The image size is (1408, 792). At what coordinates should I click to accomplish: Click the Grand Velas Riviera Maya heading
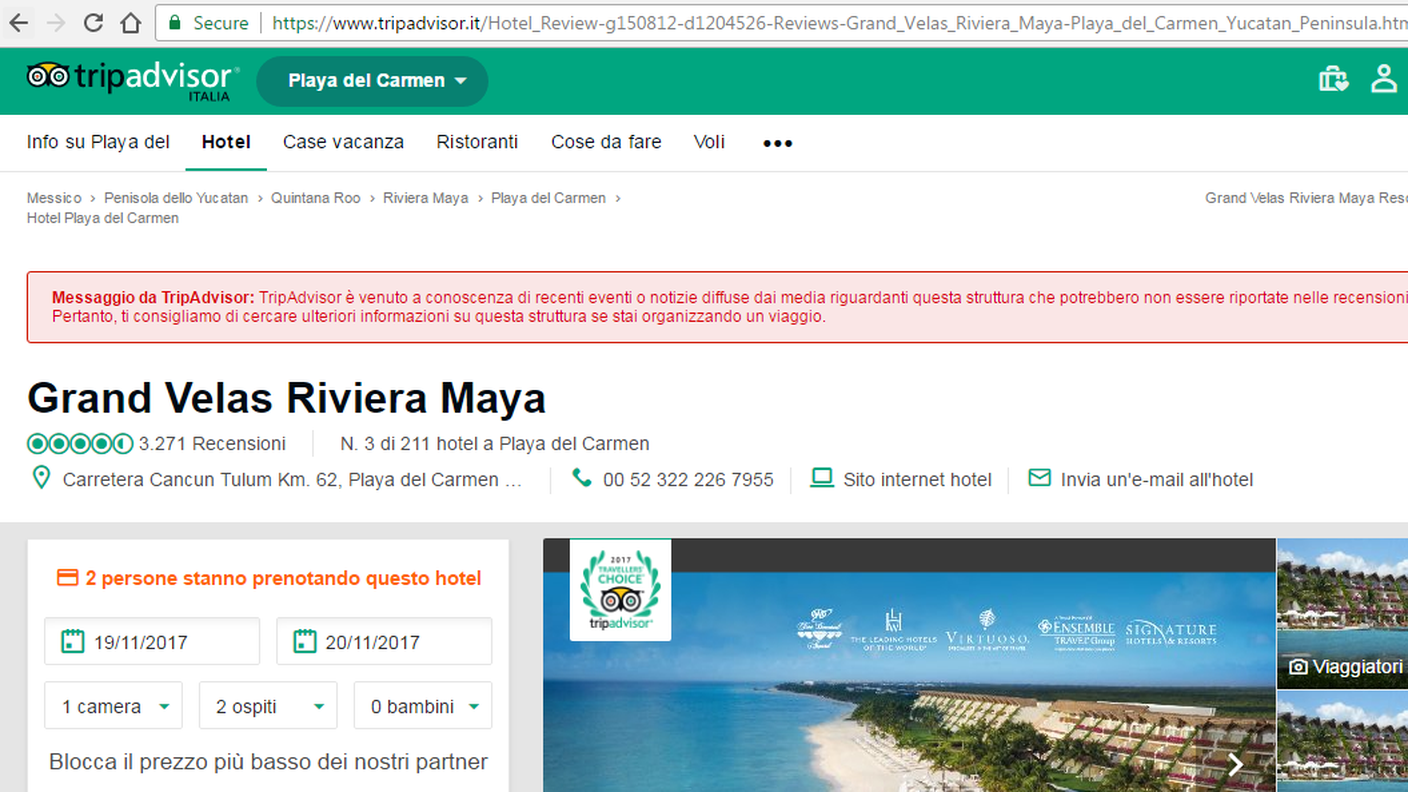286,398
